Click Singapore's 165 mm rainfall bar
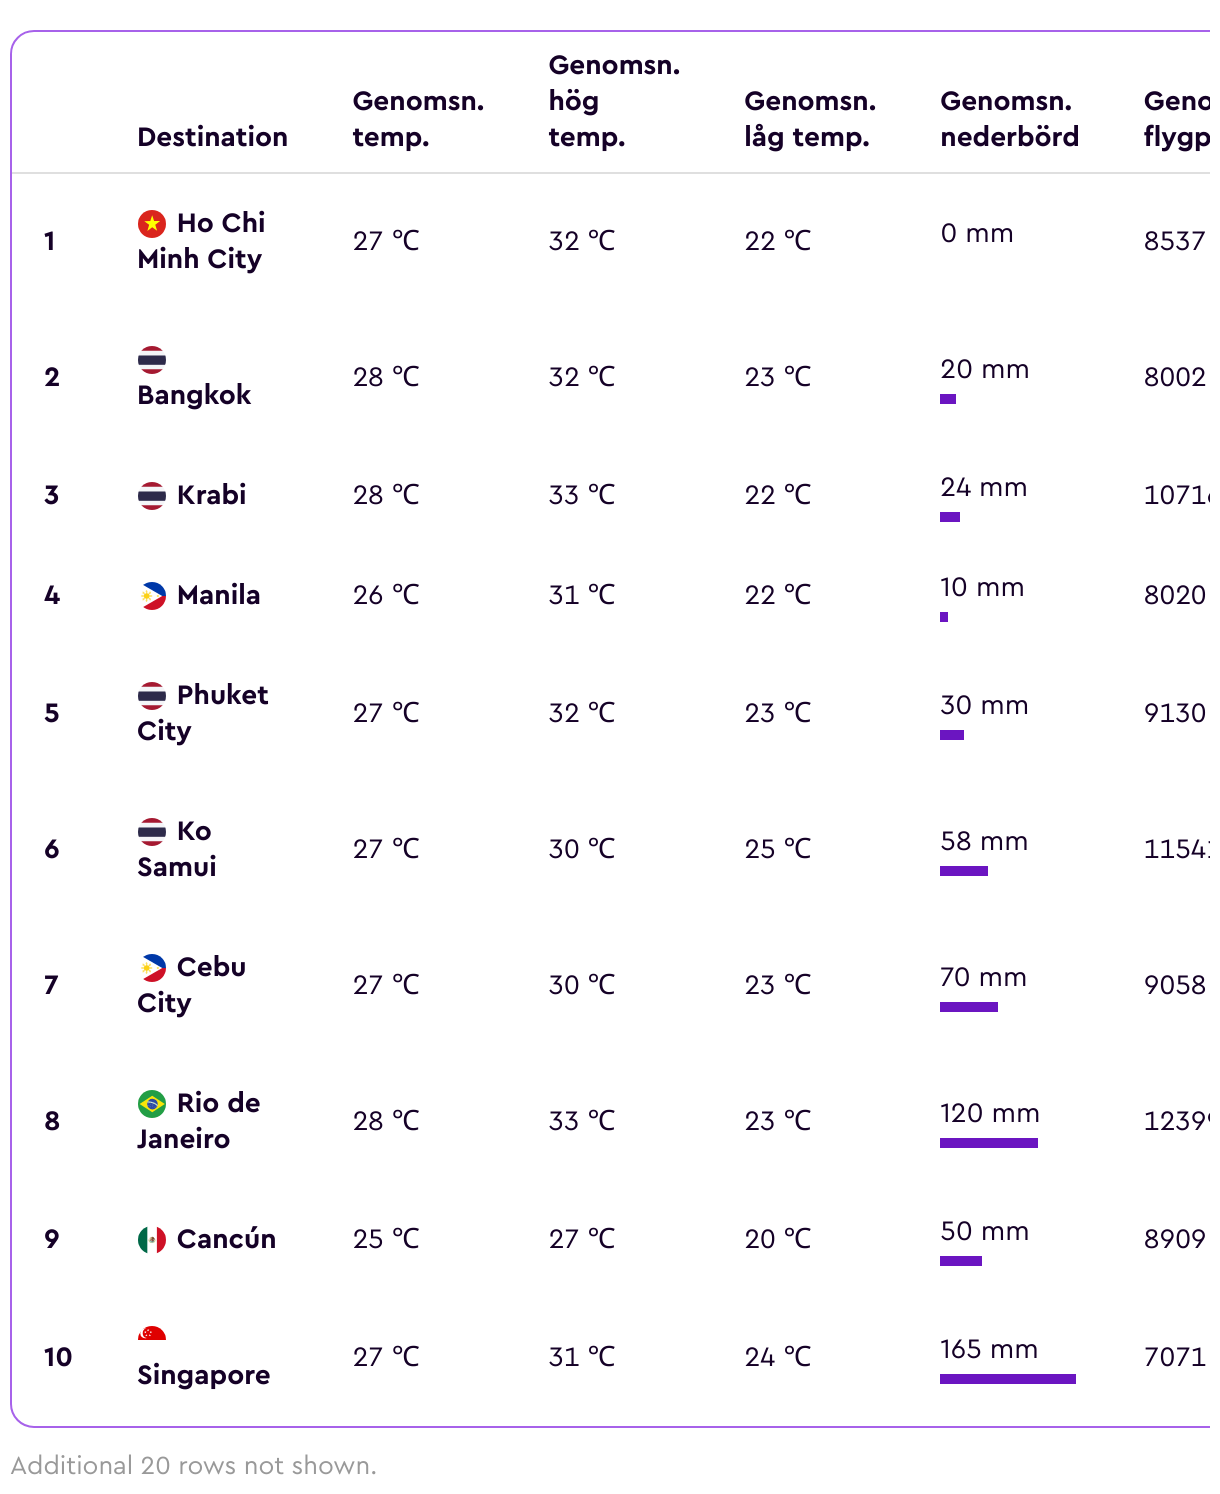The width and height of the screenshot is (1220, 1494). tap(1007, 1379)
